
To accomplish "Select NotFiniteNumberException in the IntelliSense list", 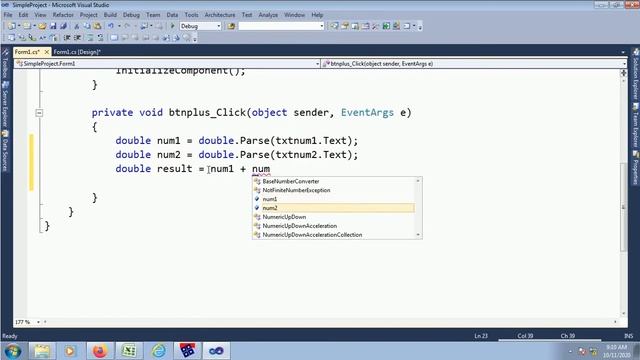I will [334, 190].
